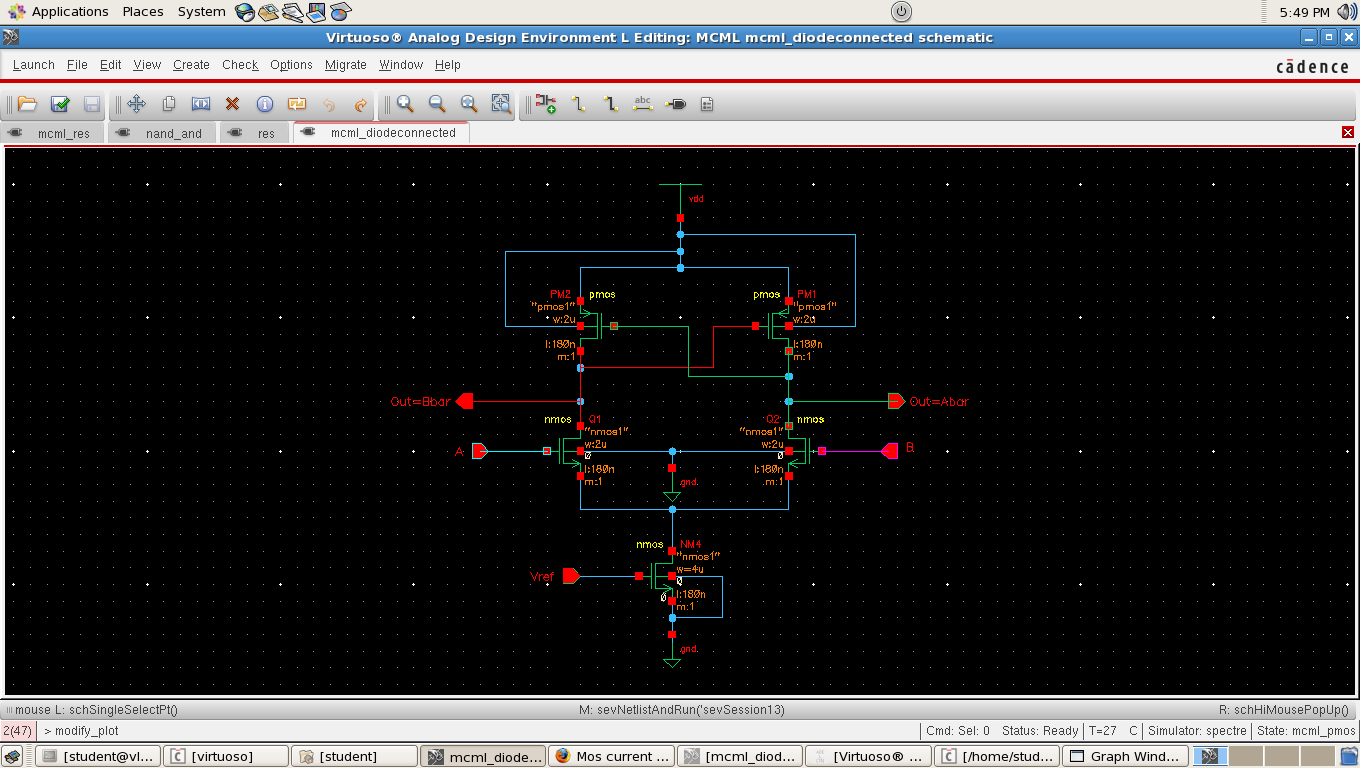The image size is (1360, 768).
Task: Select the Move tool icon
Action: (x=137, y=104)
